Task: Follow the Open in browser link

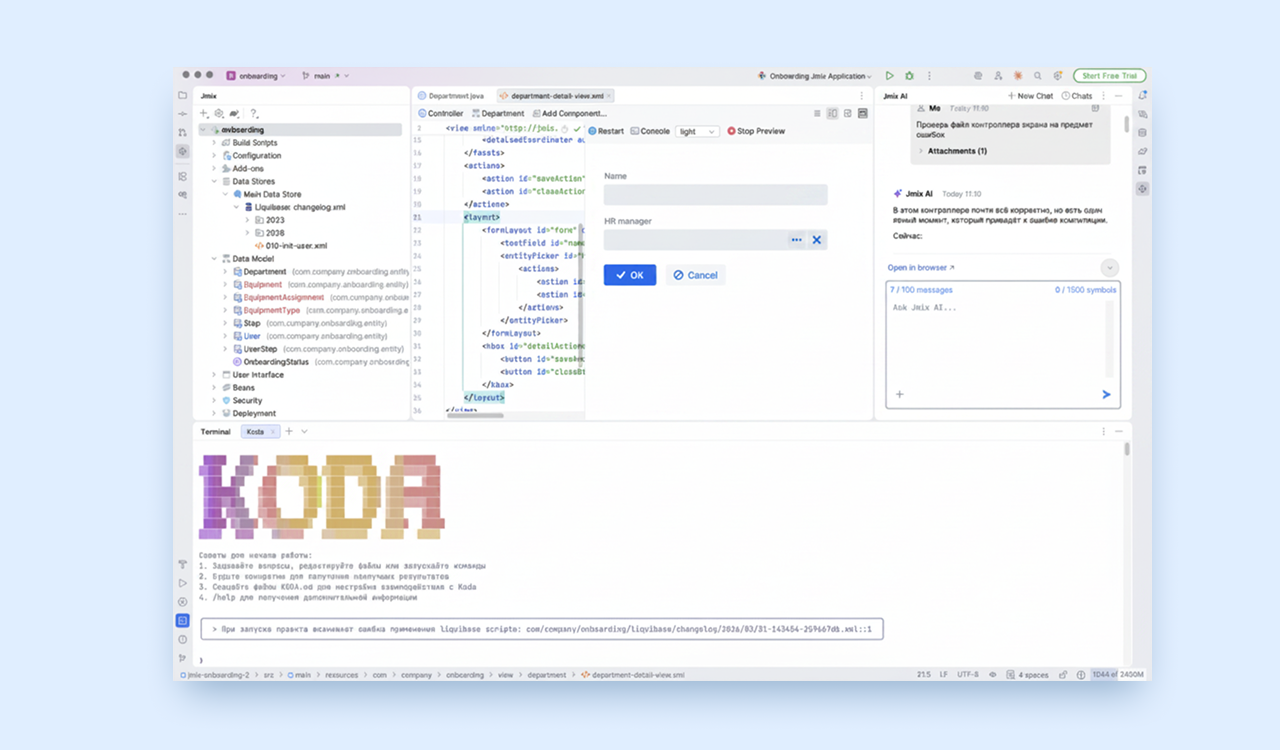Action: (921, 268)
